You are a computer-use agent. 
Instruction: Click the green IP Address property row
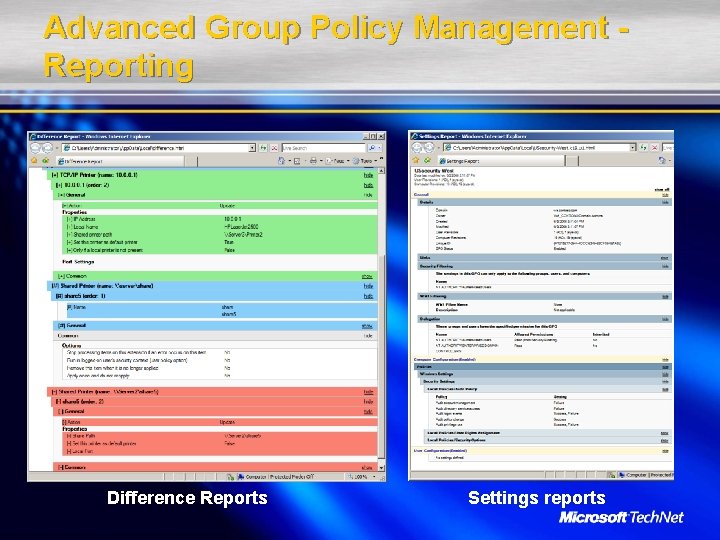(x=220, y=219)
